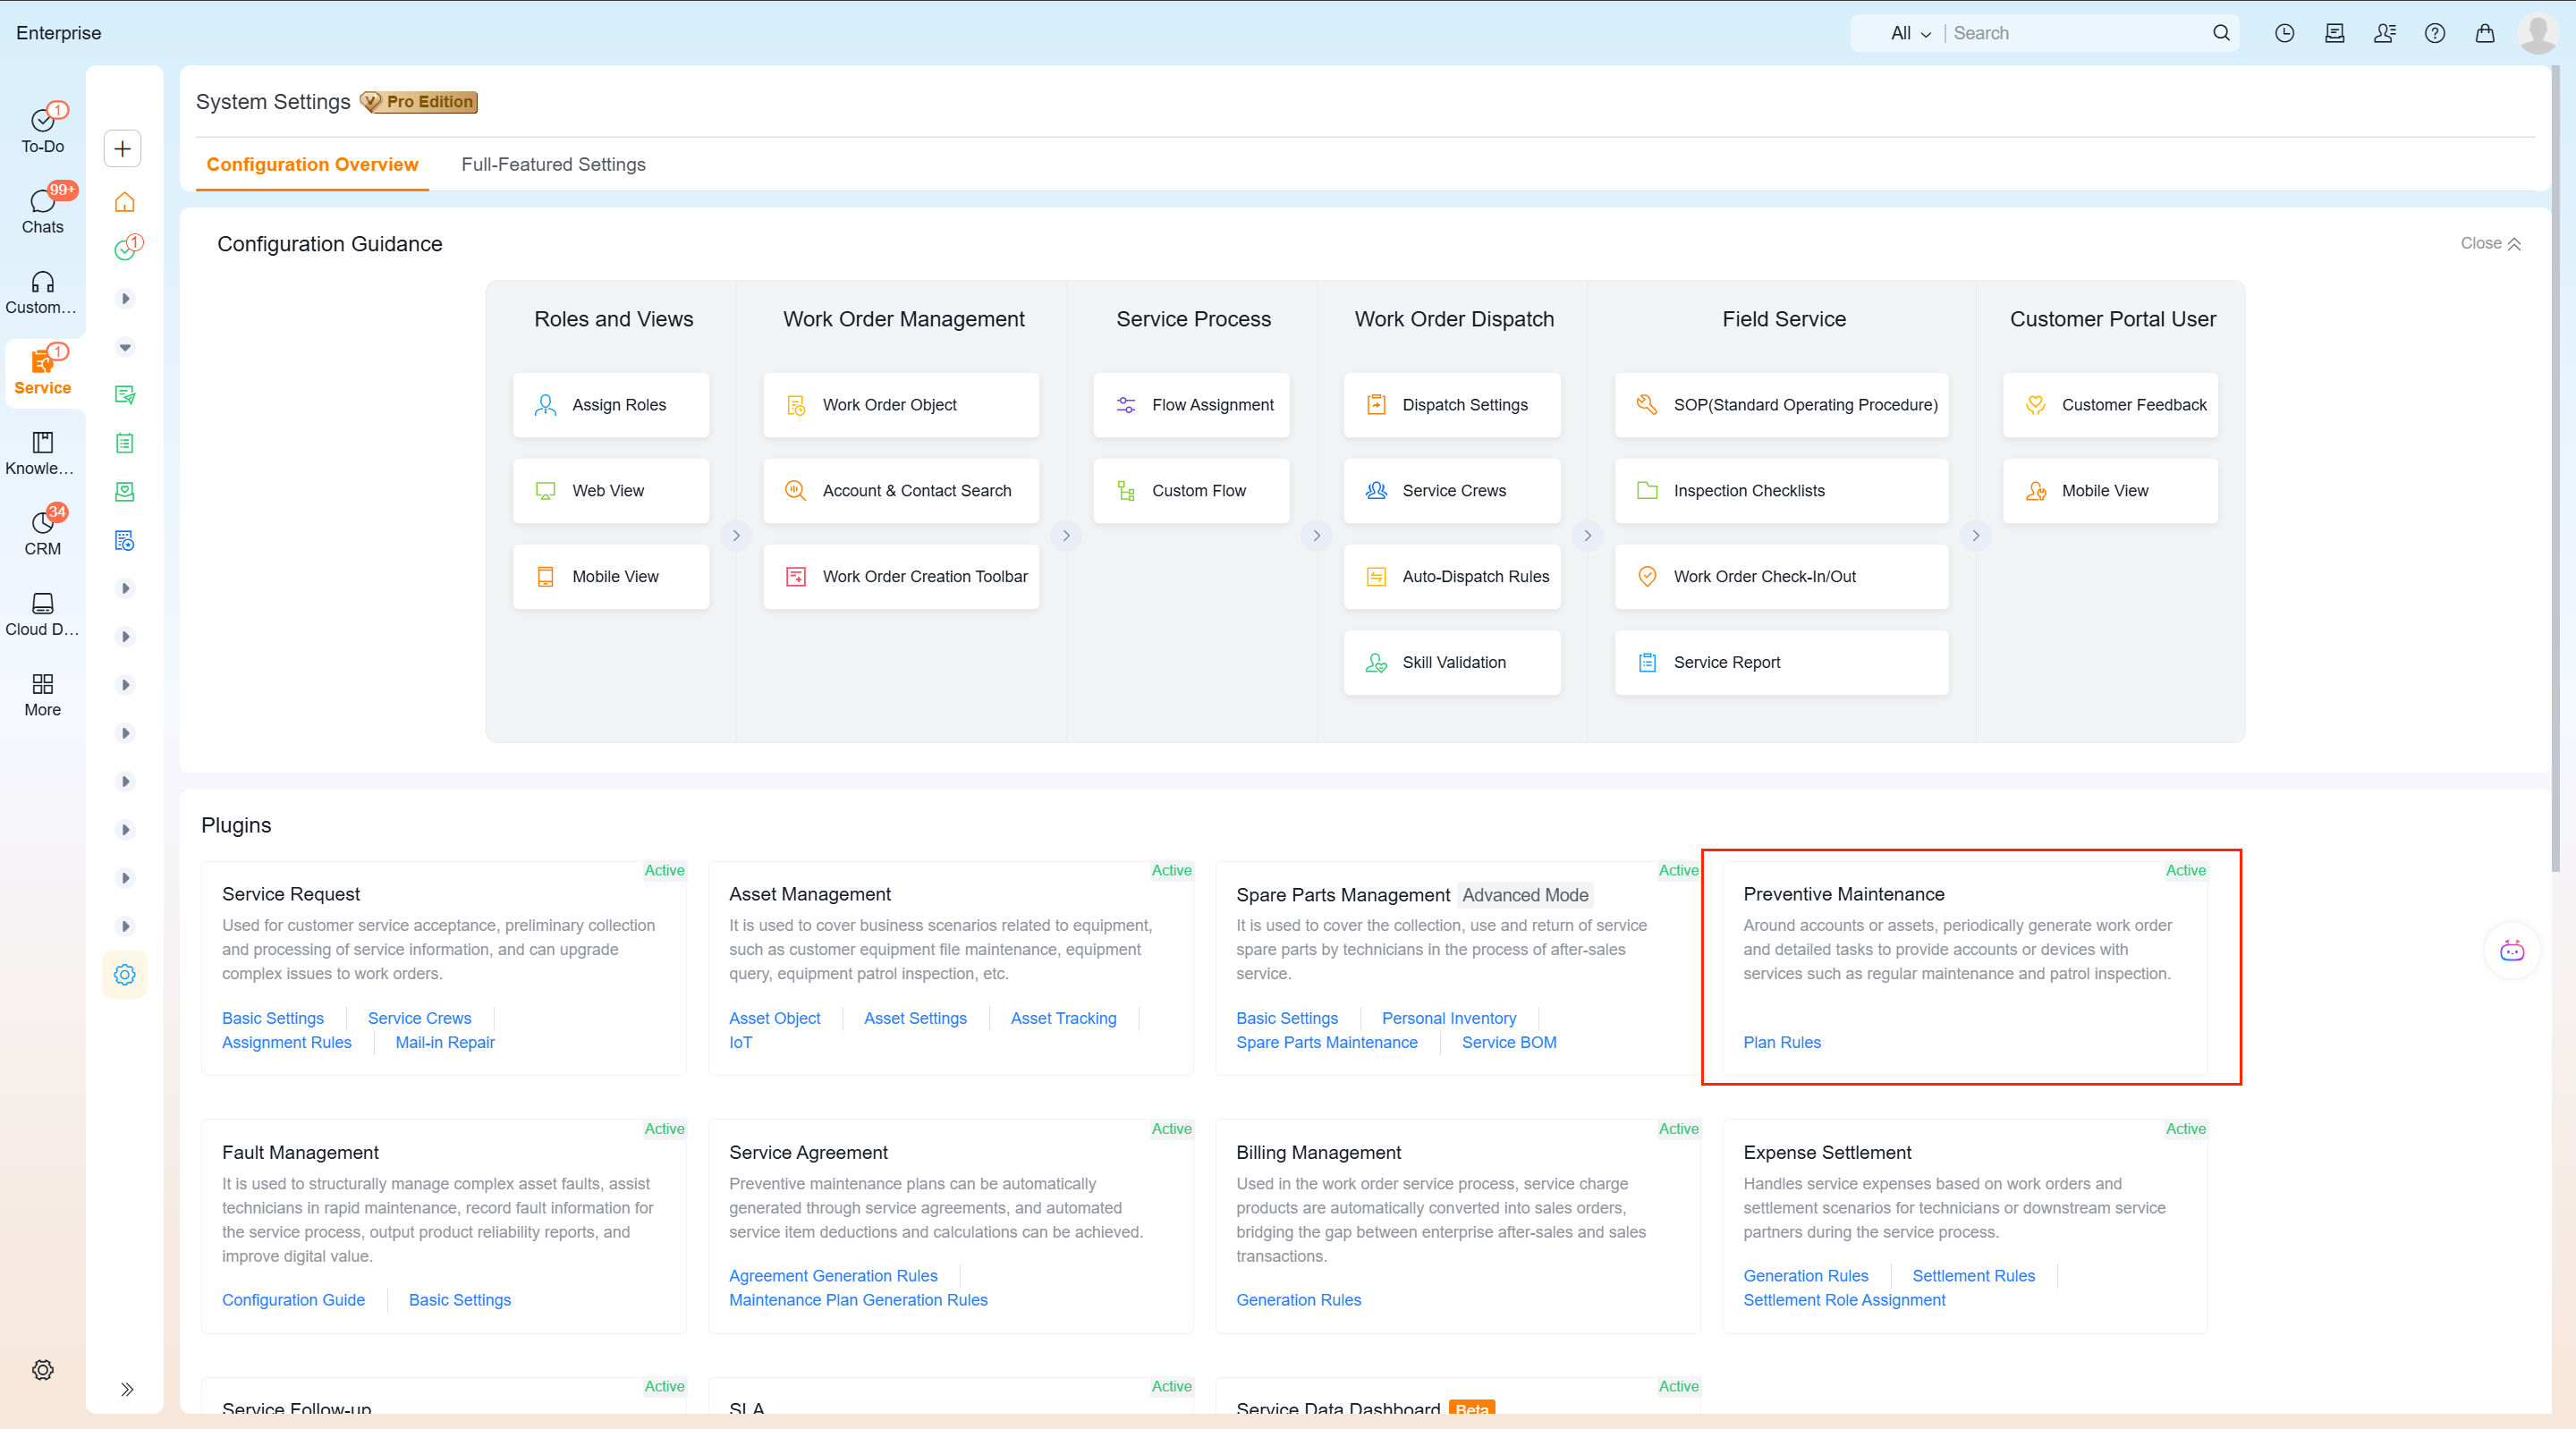
Task: Open the Configuration Guide link
Action: pyautogui.click(x=293, y=1300)
